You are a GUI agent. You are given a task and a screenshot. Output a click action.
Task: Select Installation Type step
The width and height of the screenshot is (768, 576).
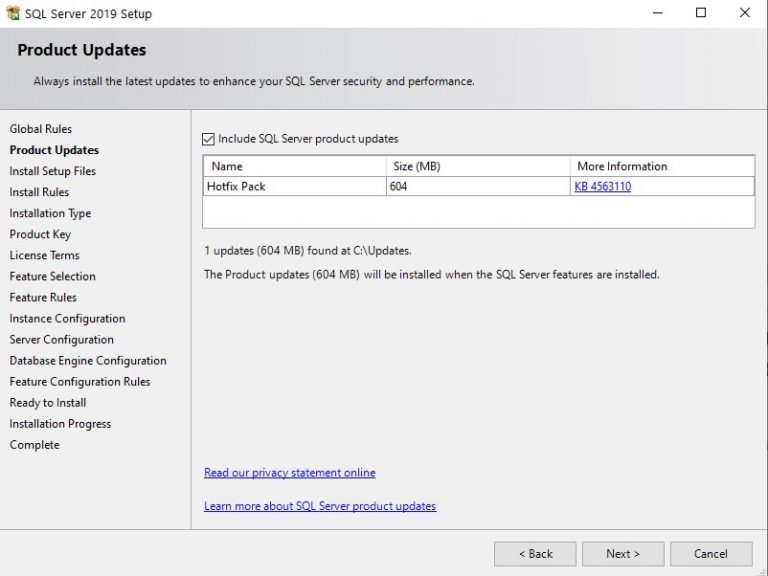coord(50,213)
